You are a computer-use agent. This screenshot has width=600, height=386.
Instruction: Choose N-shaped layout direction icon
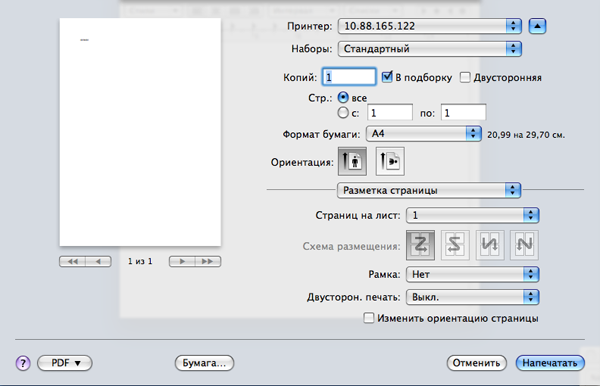pos(524,245)
